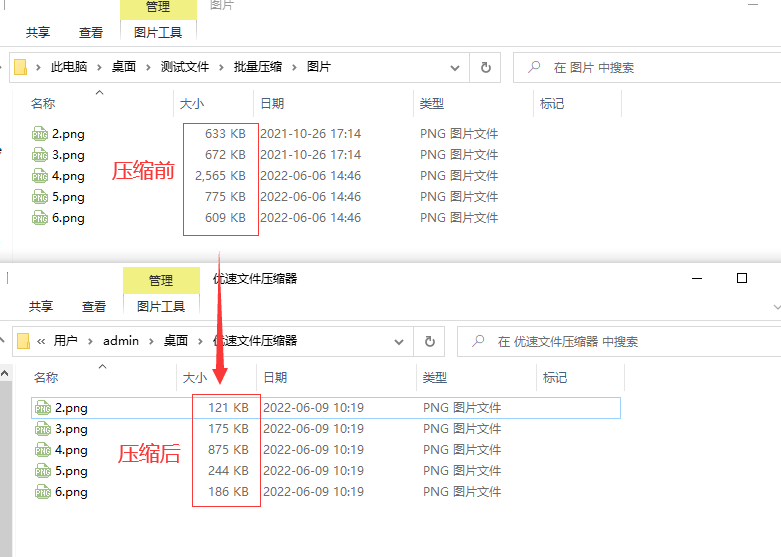Image resolution: width=781 pixels, height=557 pixels.
Task: Sort bottom window files by 日期 column
Action: click(274, 377)
